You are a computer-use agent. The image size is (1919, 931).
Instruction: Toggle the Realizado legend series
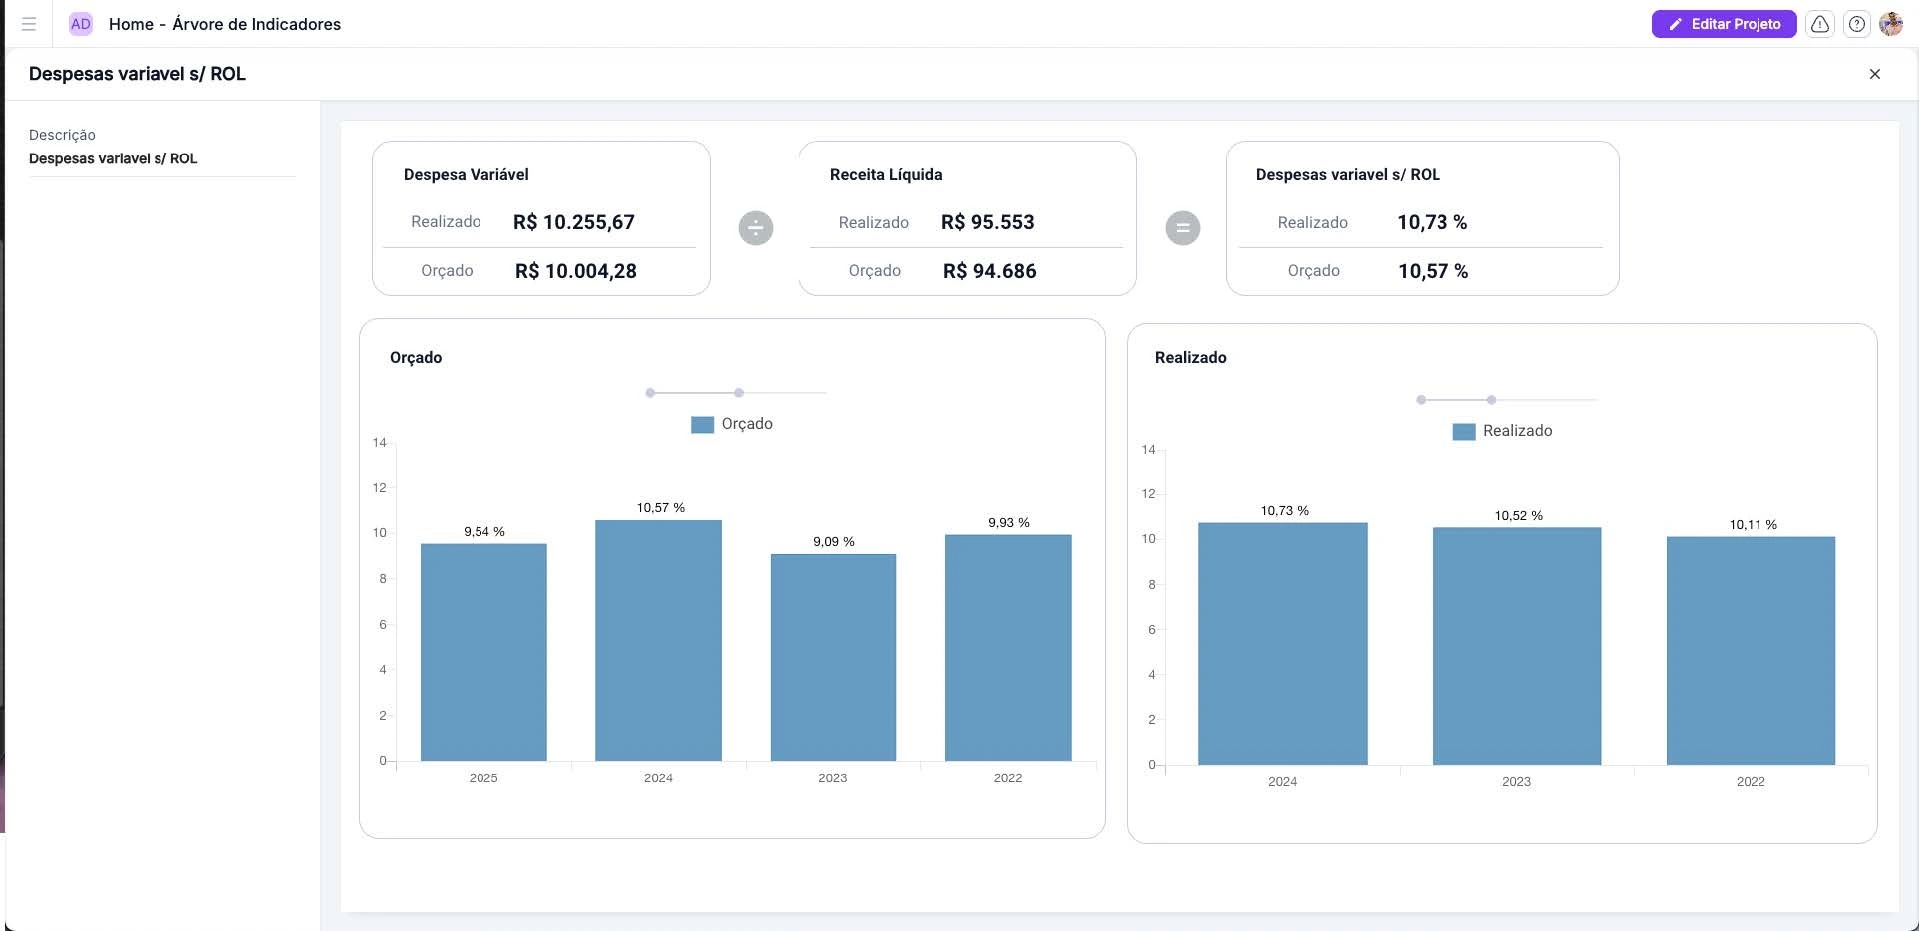1502,431
